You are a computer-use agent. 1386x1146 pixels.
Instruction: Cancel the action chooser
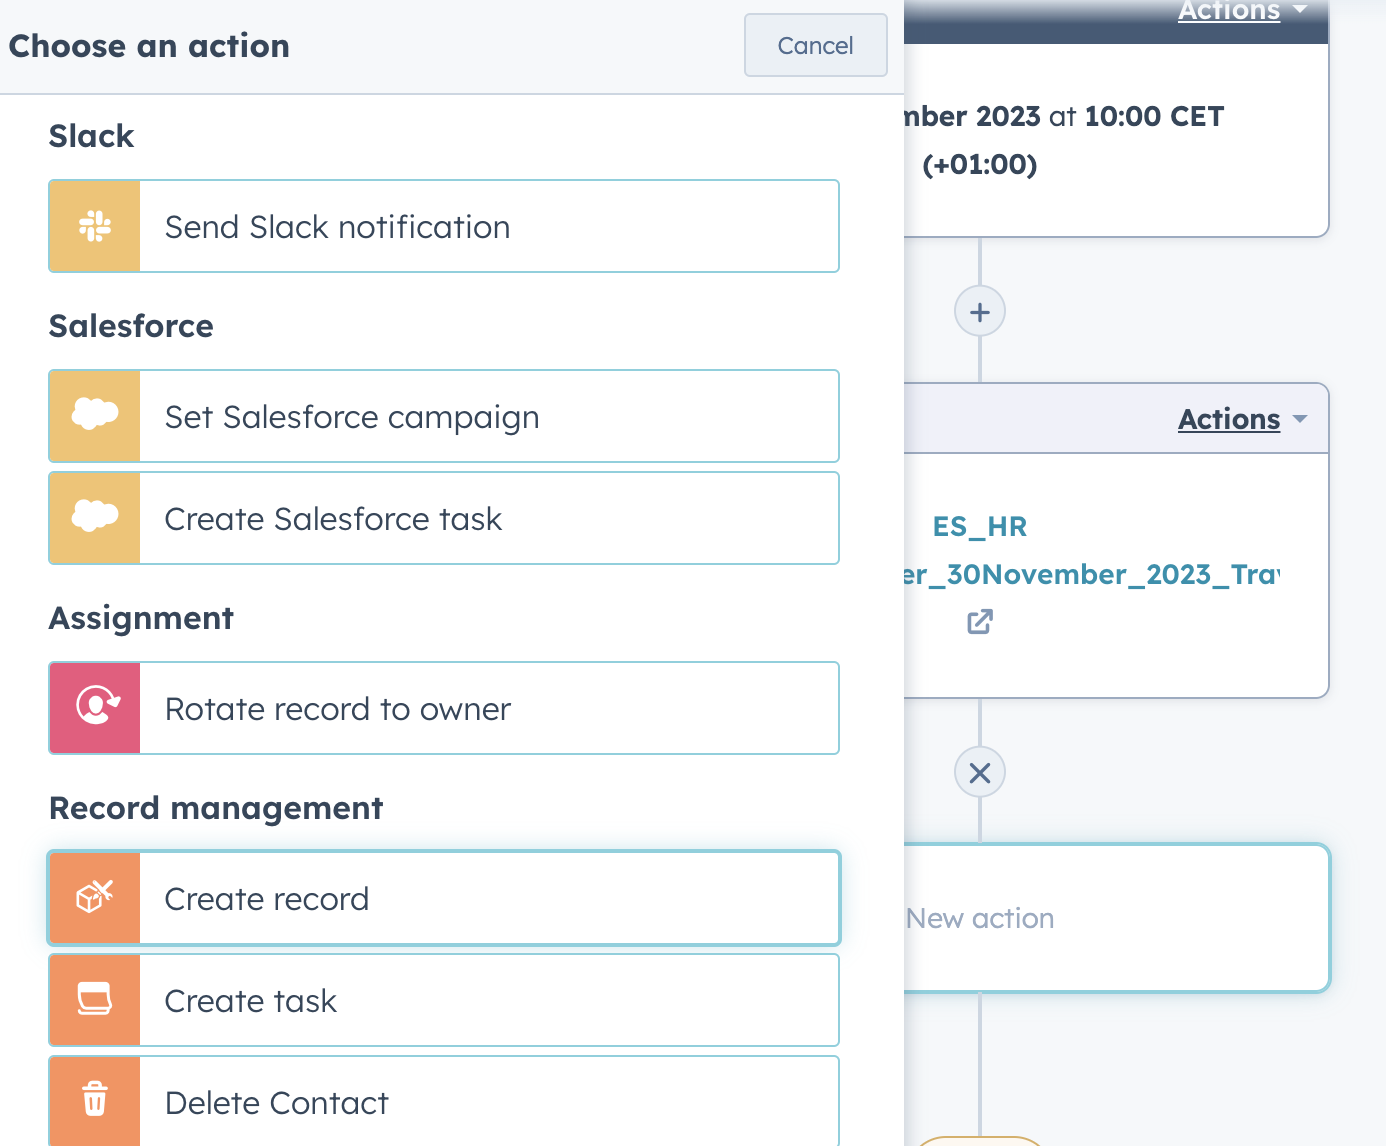point(815,45)
